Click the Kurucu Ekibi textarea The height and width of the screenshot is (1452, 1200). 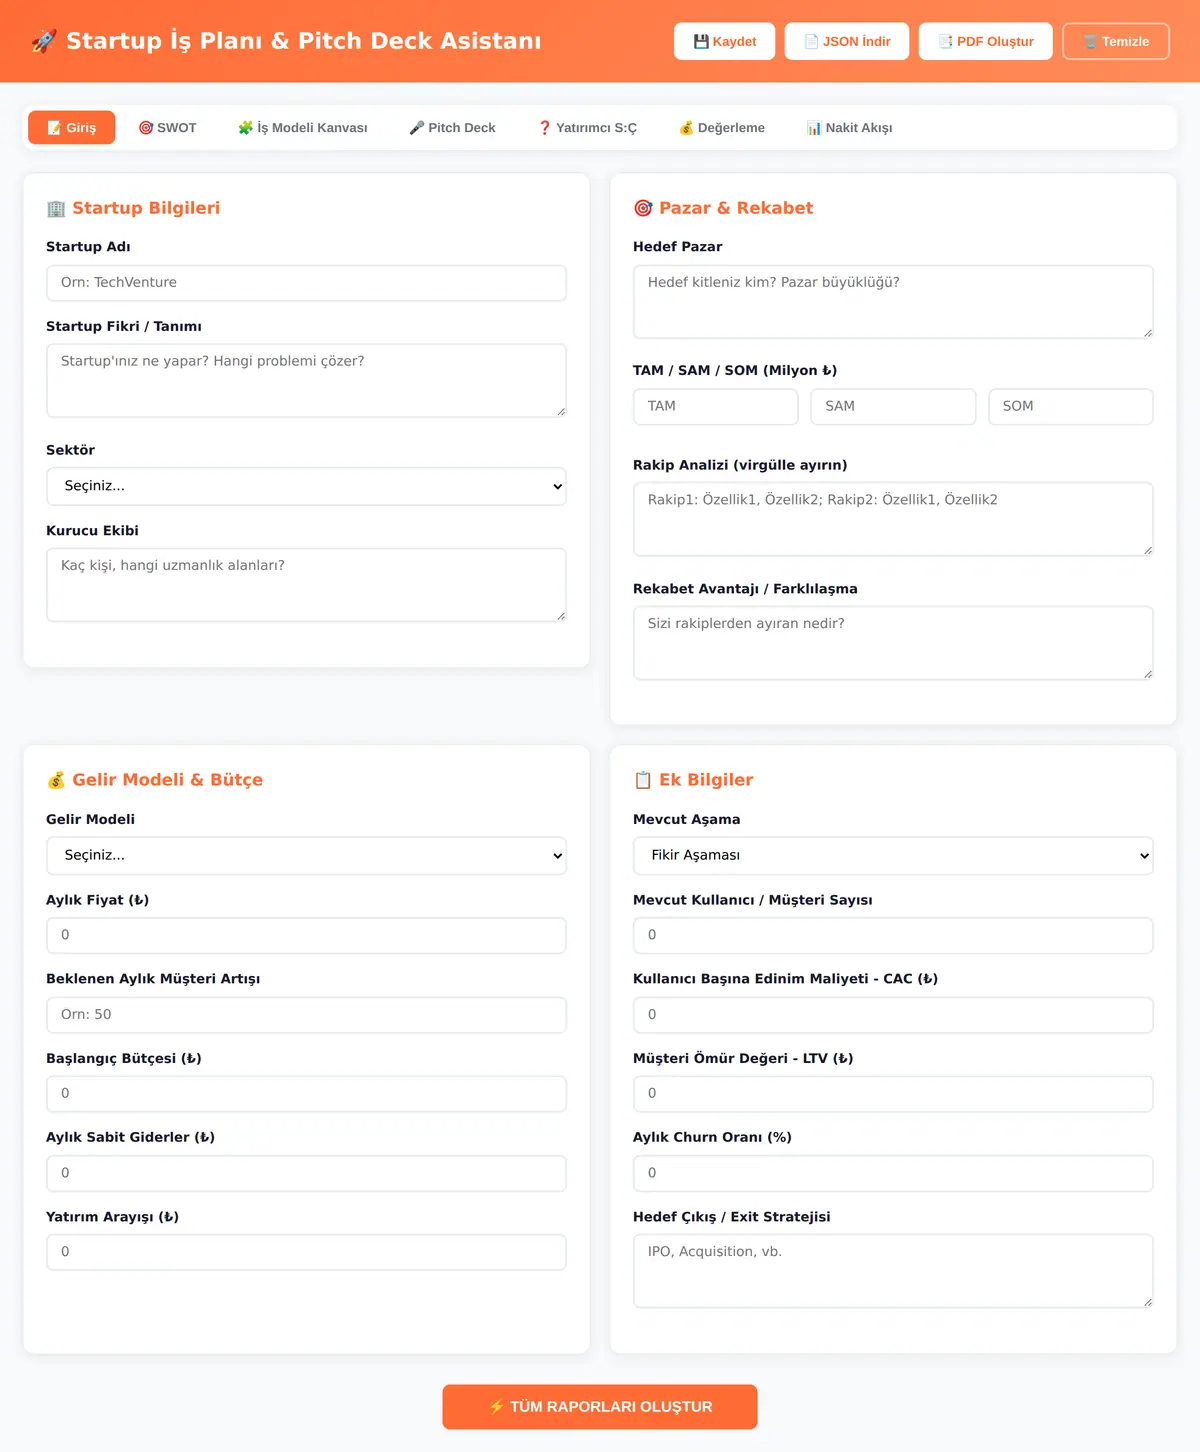306,585
